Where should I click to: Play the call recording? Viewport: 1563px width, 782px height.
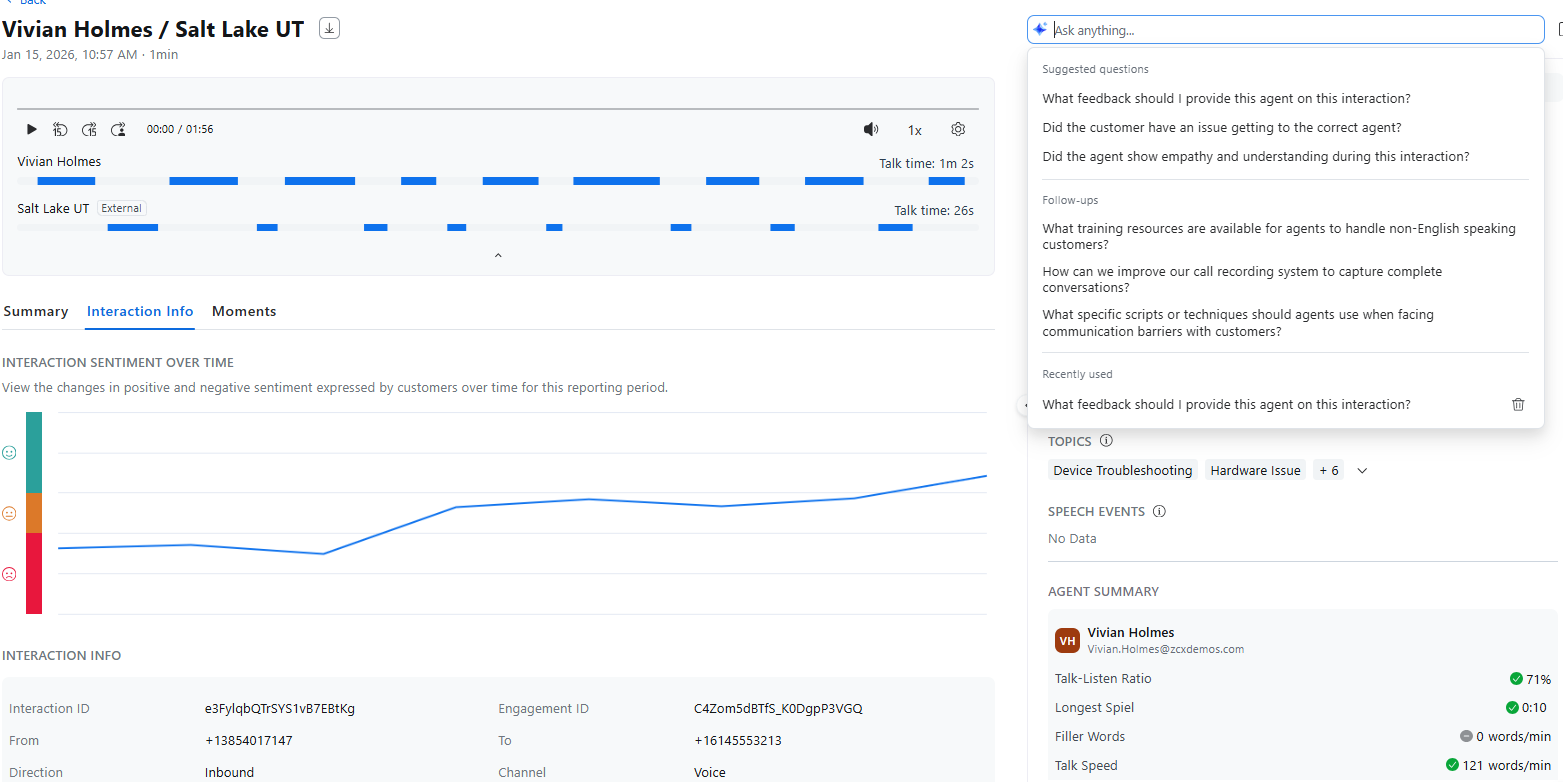(32, 129)
